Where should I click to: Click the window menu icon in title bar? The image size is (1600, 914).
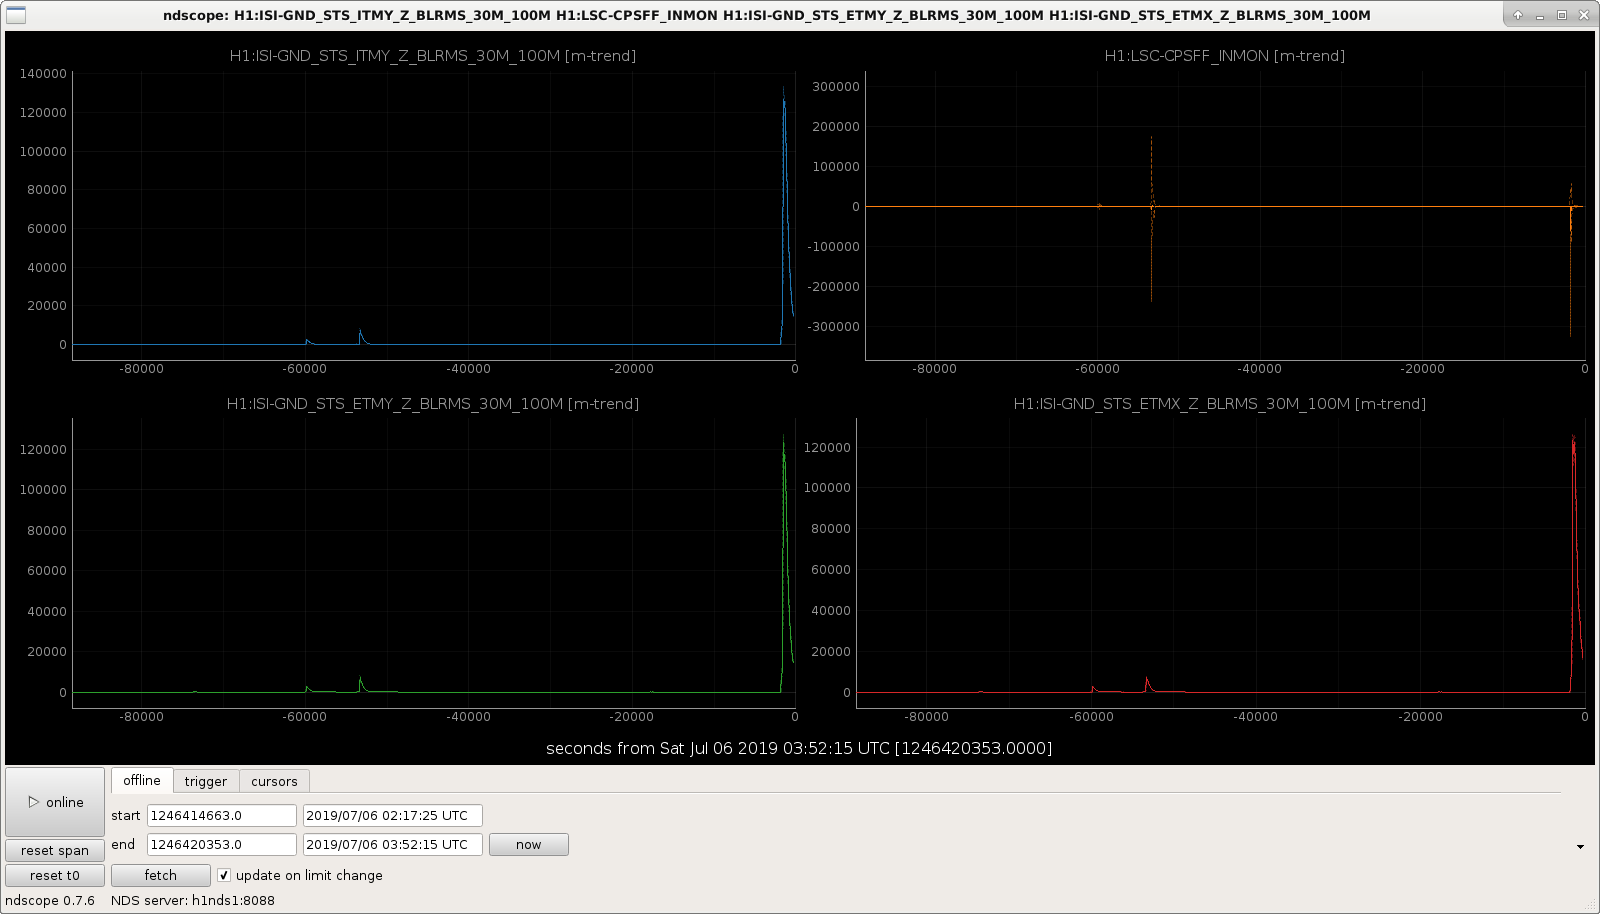16,15
